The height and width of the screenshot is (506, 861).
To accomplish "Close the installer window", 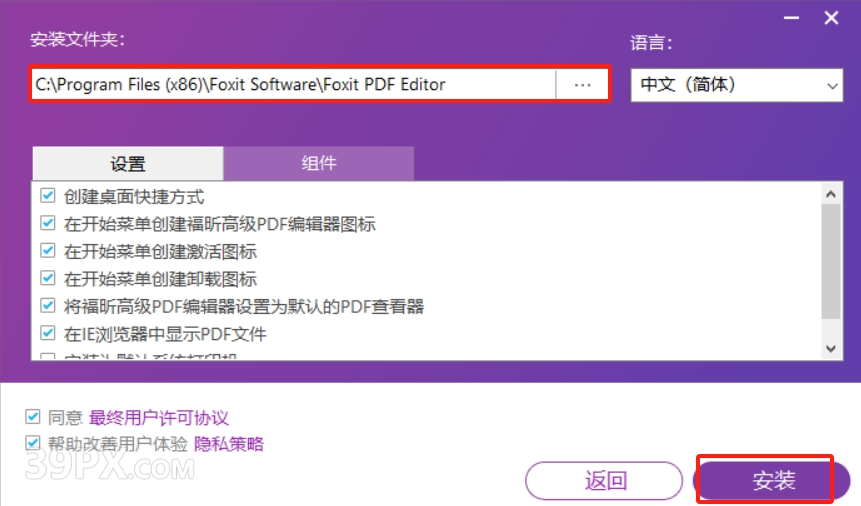I will 831,18.
